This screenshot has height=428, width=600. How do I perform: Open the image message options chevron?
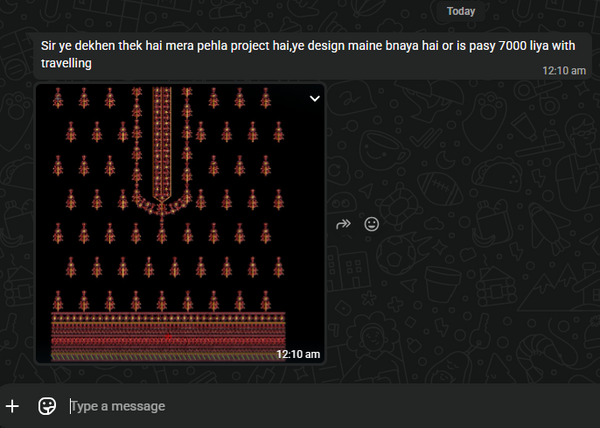(315, 99)
